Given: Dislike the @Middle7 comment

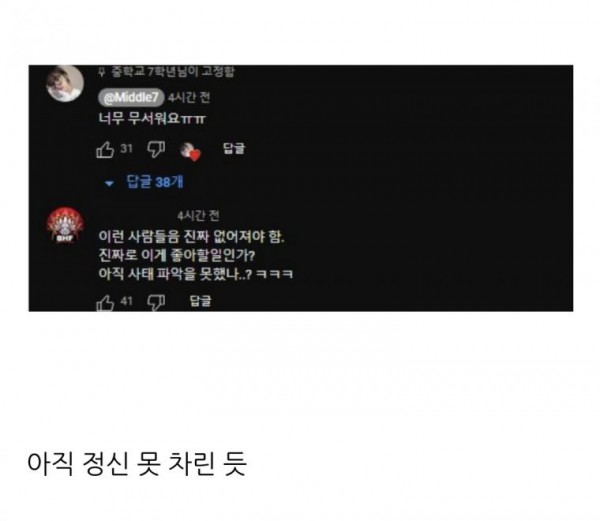Looking at the screenshot, I should [x=156, y=149].
